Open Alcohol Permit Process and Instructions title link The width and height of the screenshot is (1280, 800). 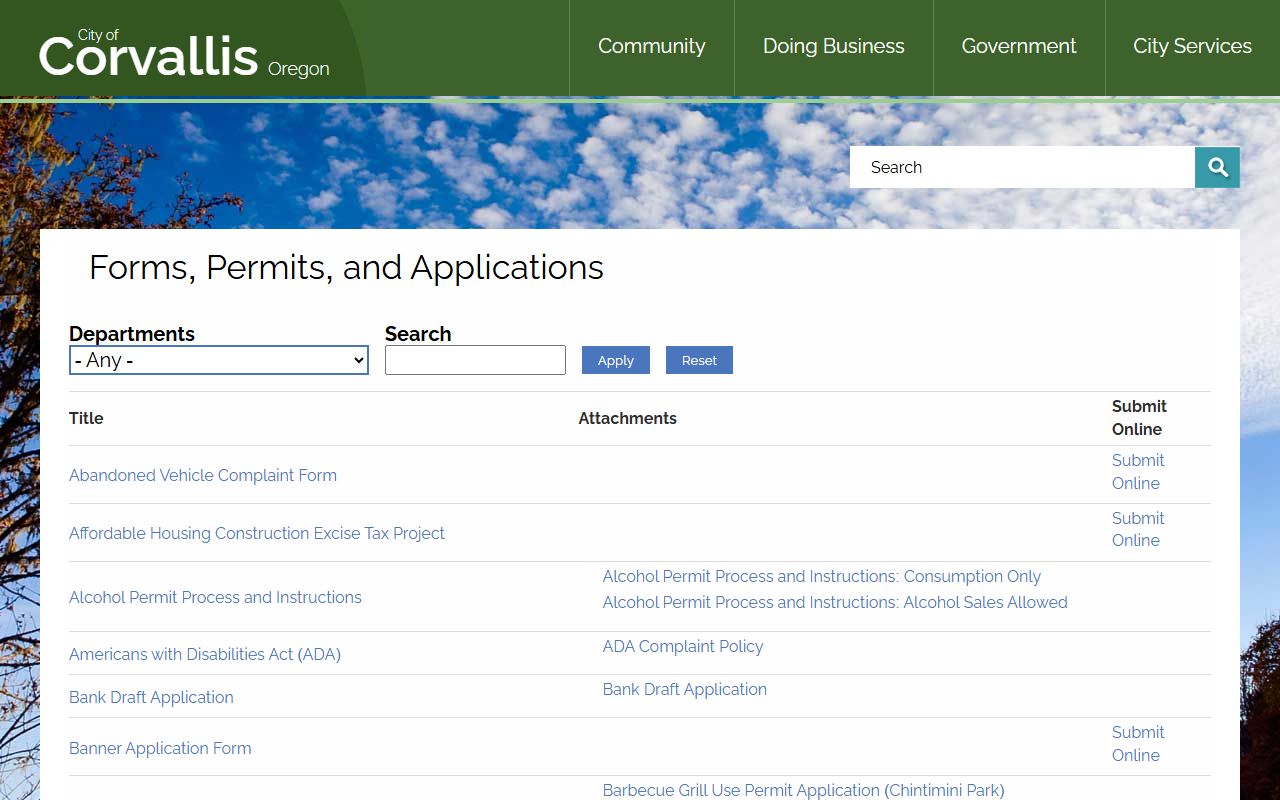215,597
